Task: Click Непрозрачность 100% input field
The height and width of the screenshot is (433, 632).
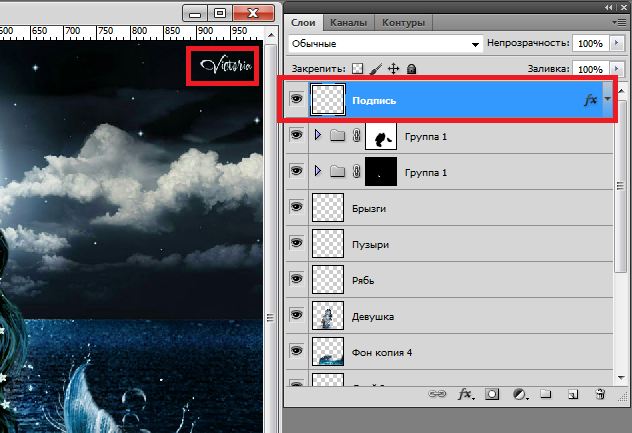Action: 590,43
